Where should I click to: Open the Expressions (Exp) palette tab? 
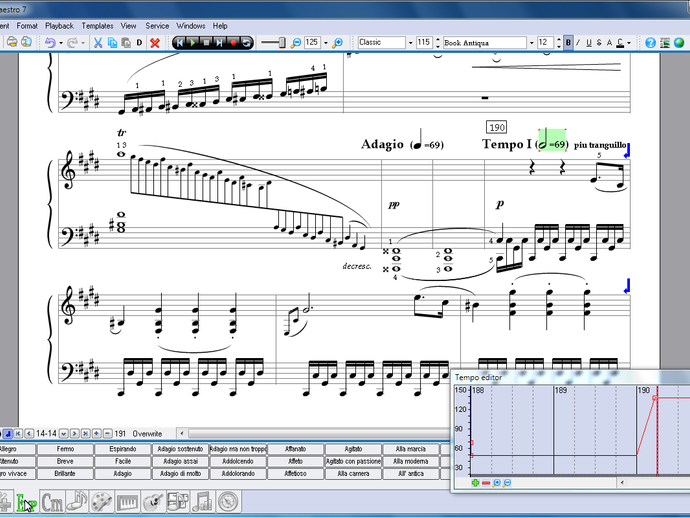click(x=26, y=502)
